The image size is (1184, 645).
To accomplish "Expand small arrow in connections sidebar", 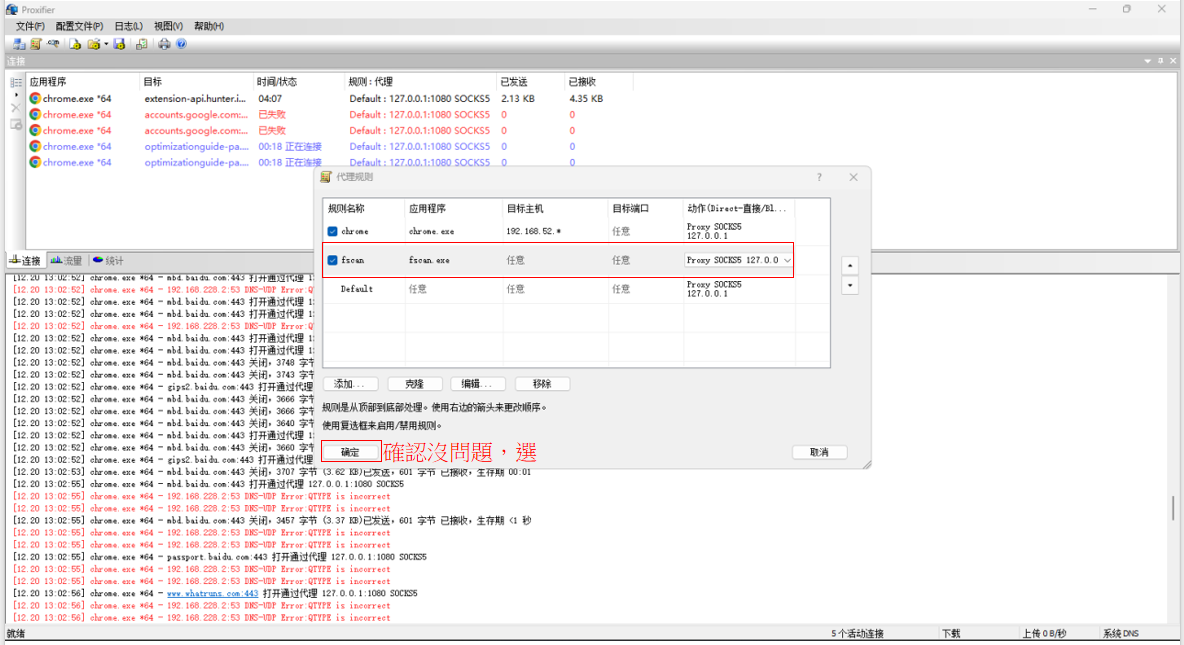I will [x=16, y=95].
